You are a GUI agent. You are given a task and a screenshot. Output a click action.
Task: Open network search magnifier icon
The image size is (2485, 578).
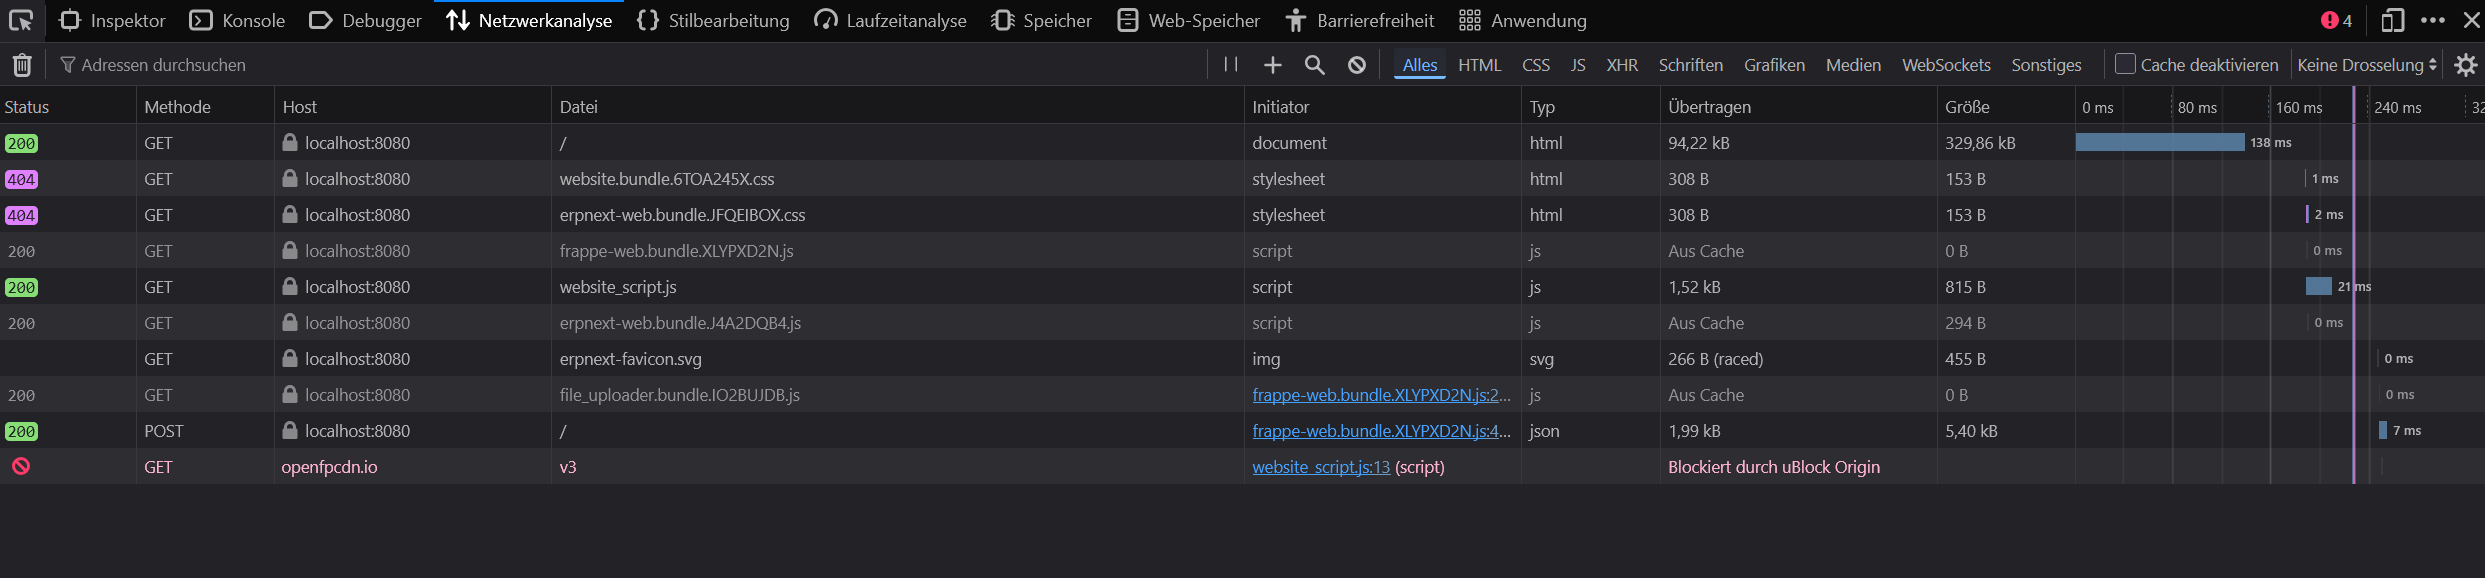click(1314, 65)
